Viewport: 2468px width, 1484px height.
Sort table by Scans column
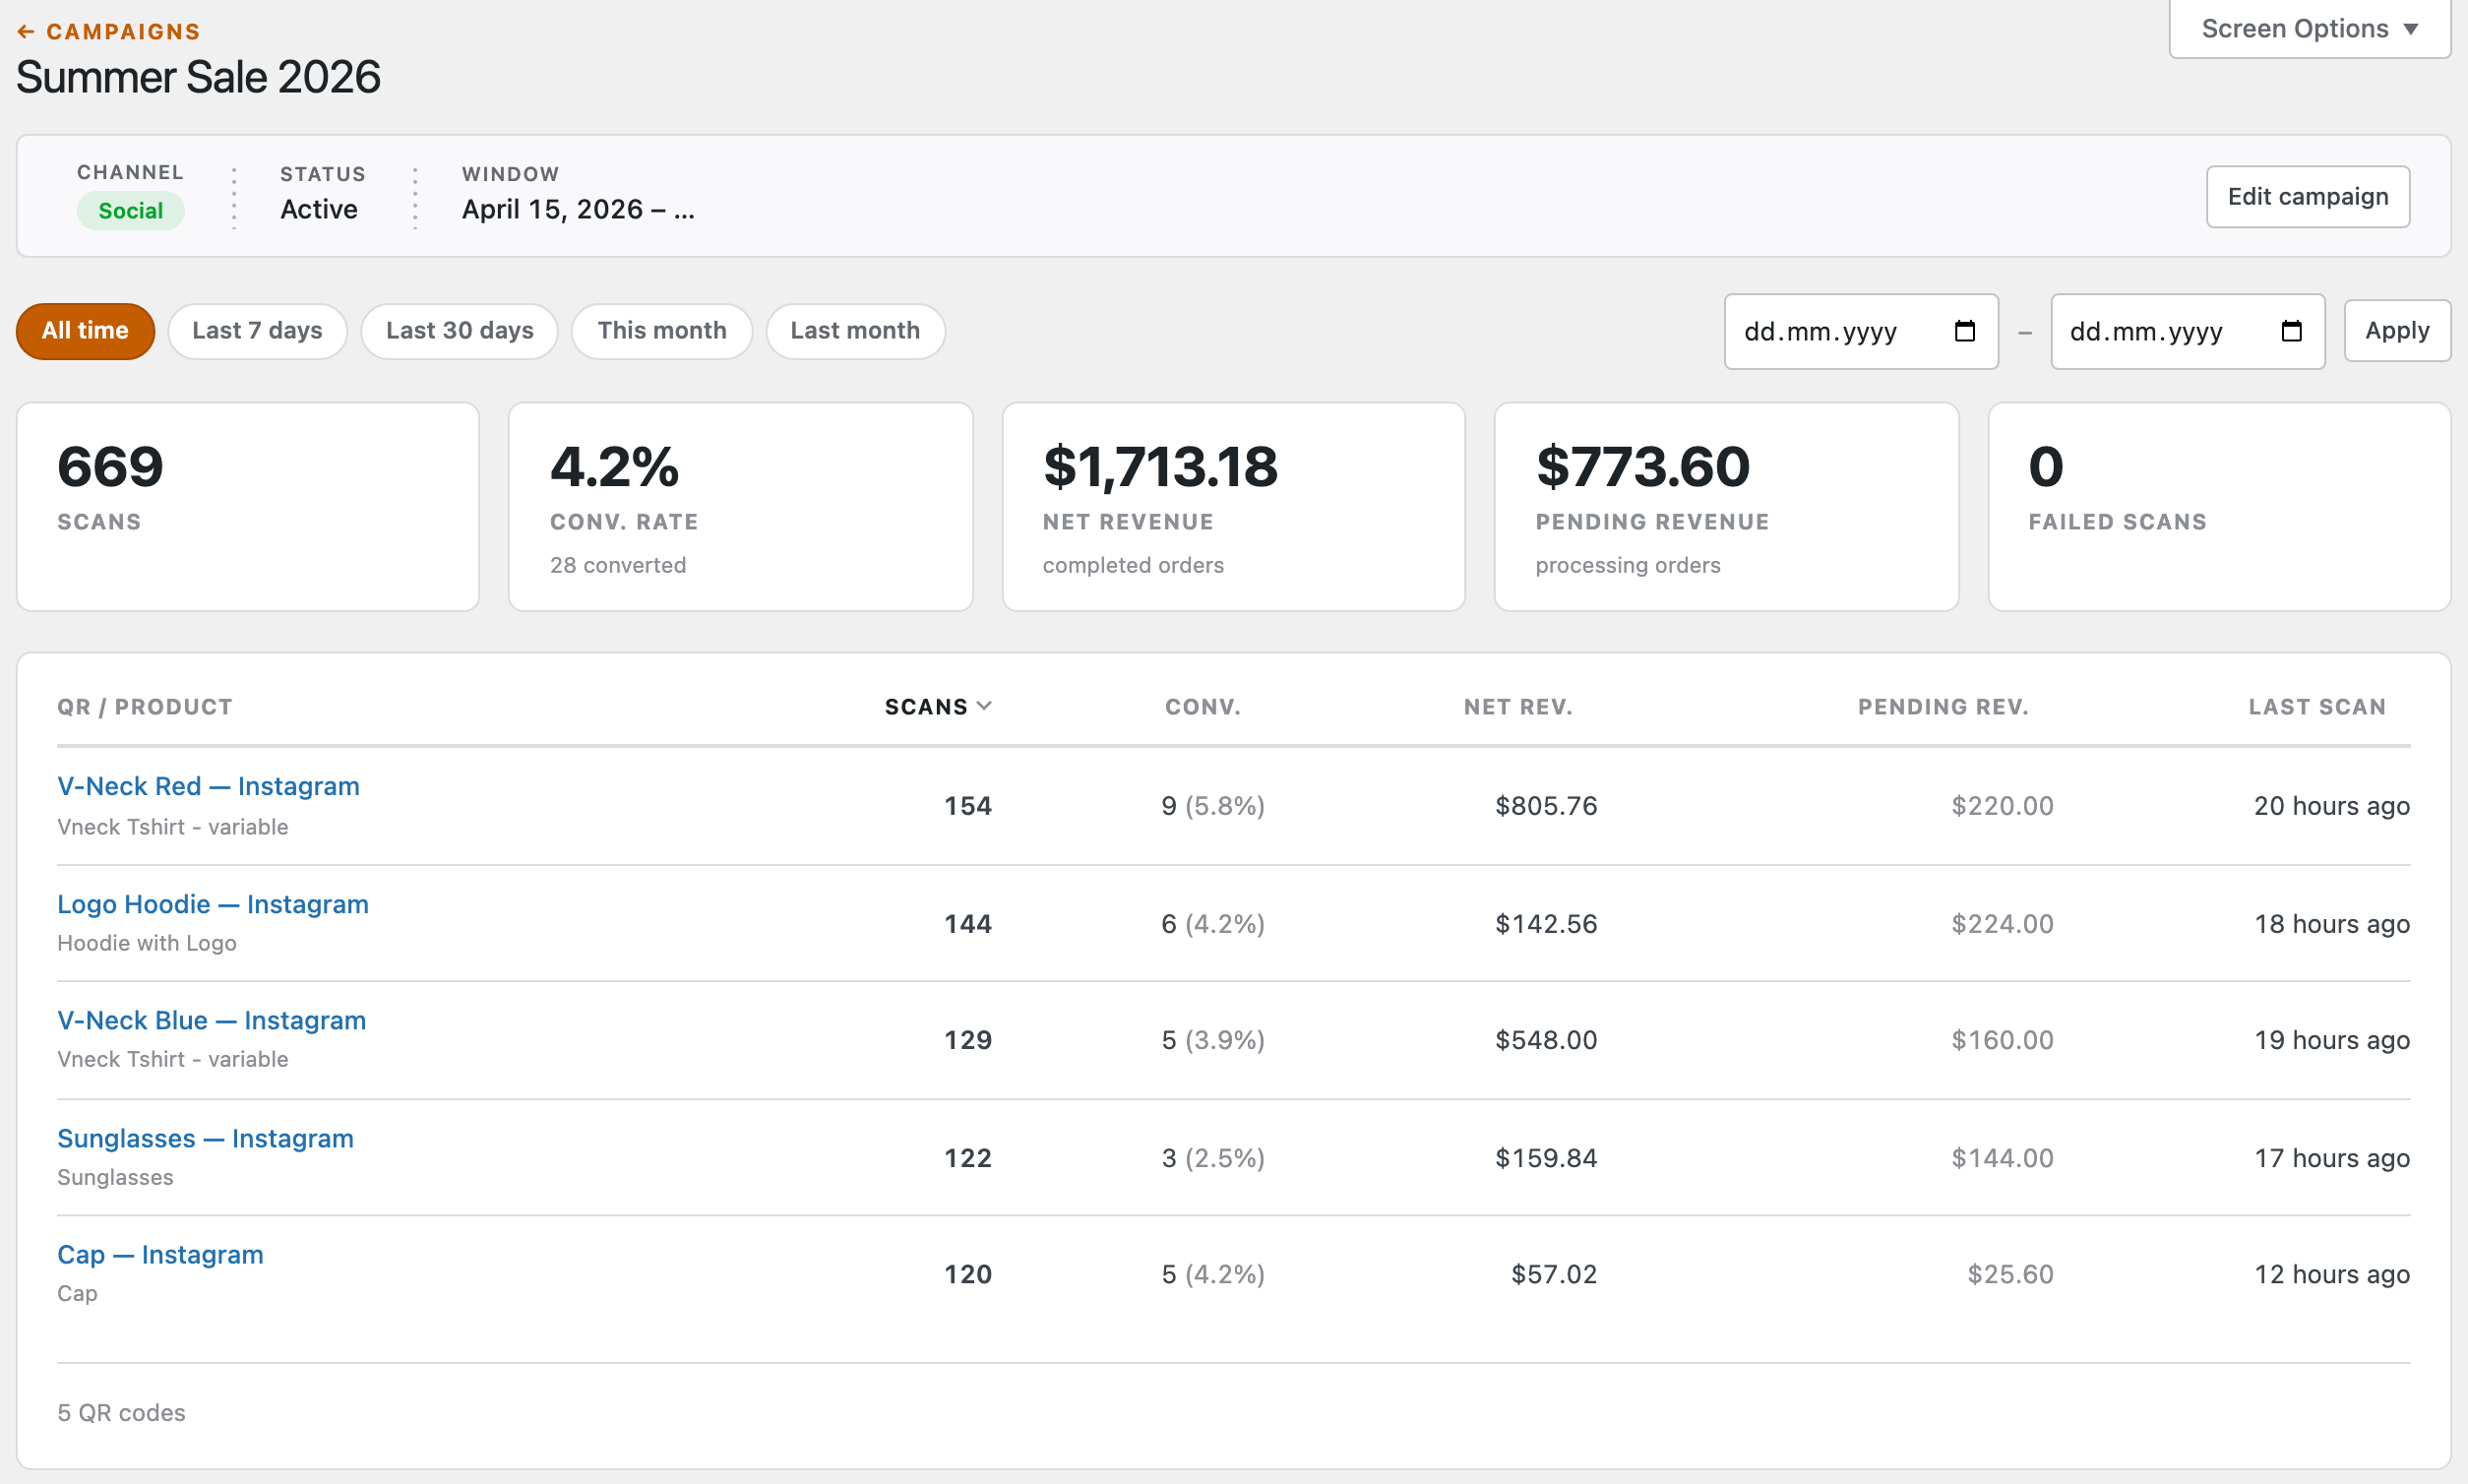pos(938,706)
